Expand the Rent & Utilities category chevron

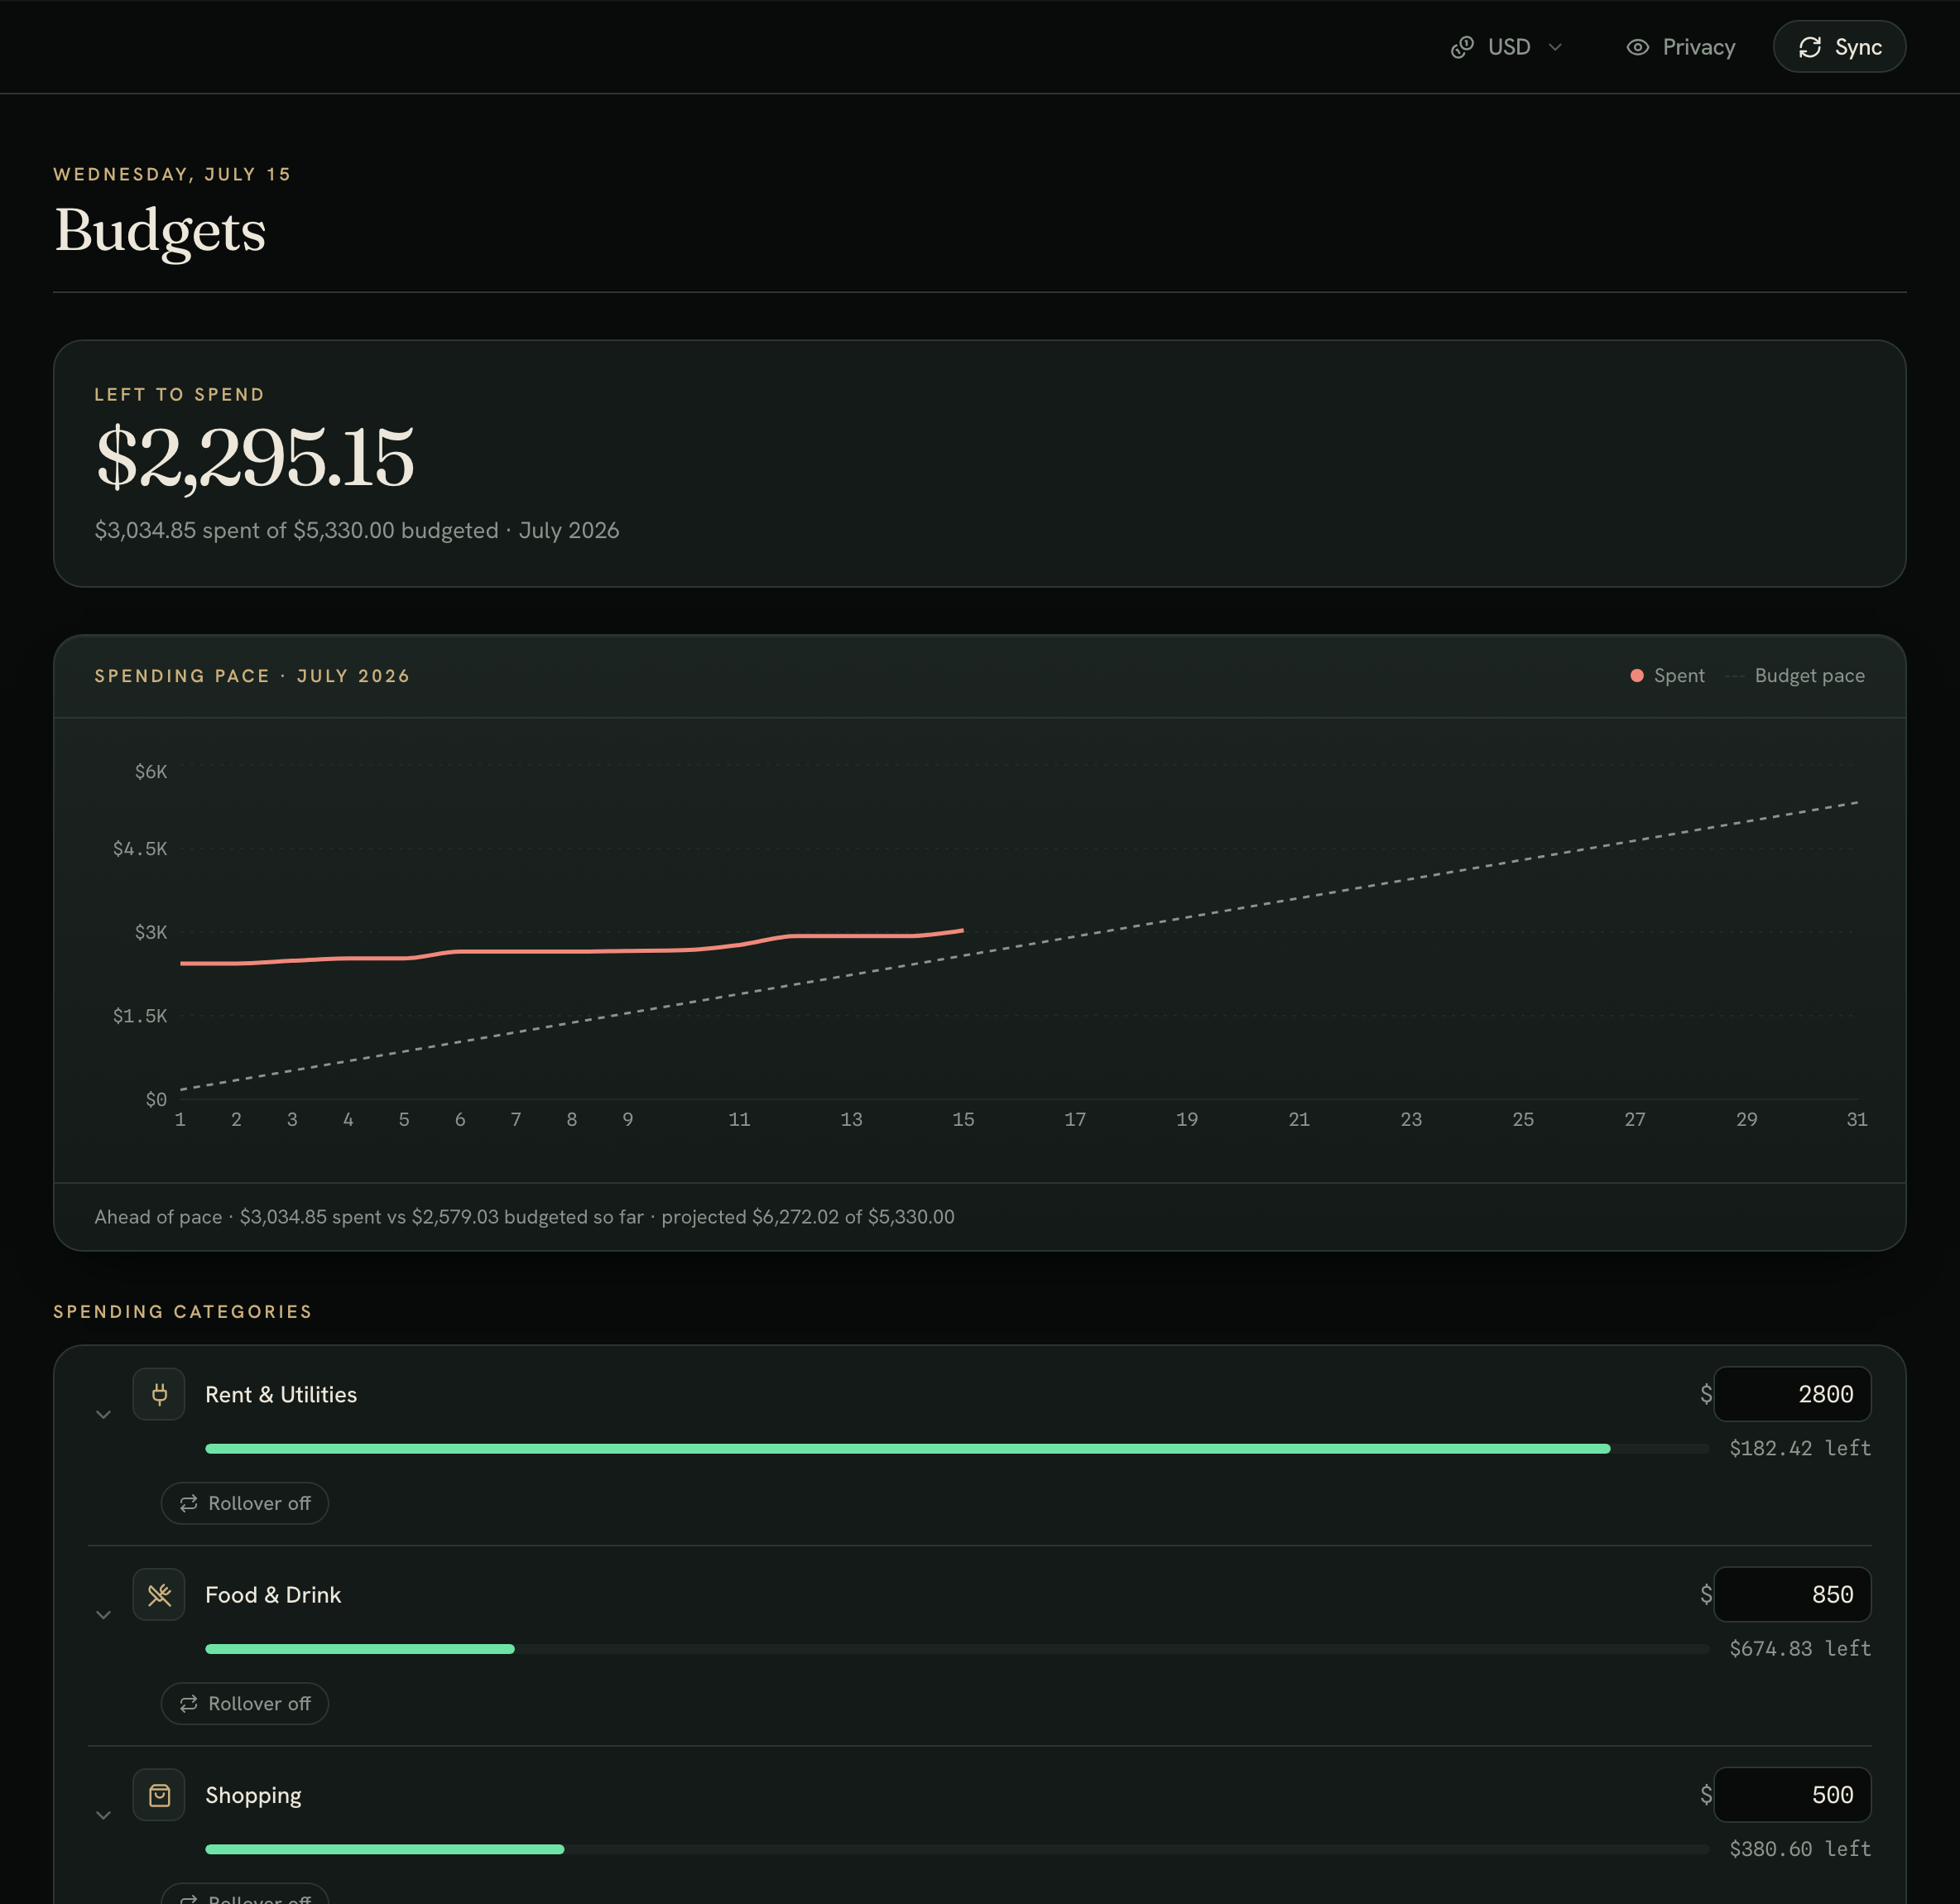click(103, 1414)
